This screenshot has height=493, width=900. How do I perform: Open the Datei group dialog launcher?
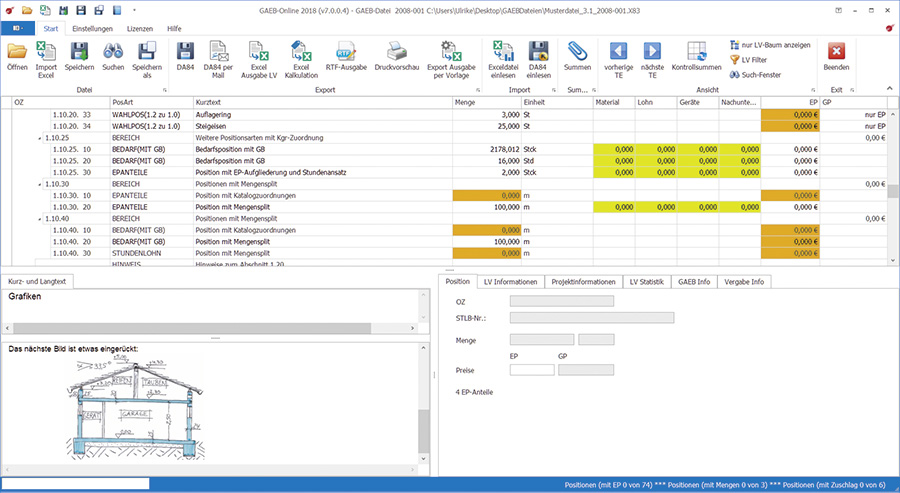165,90
